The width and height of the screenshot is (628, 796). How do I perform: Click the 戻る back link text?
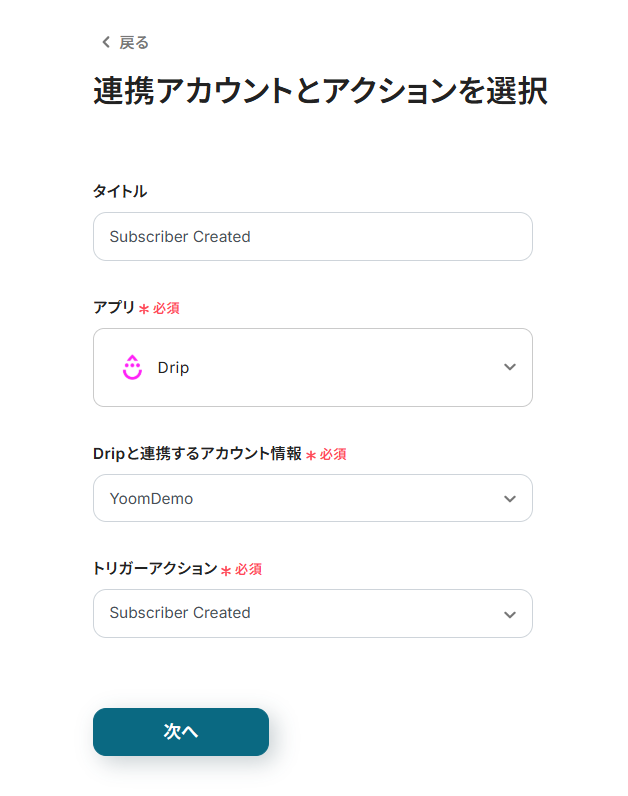click(x=134, y=42)
